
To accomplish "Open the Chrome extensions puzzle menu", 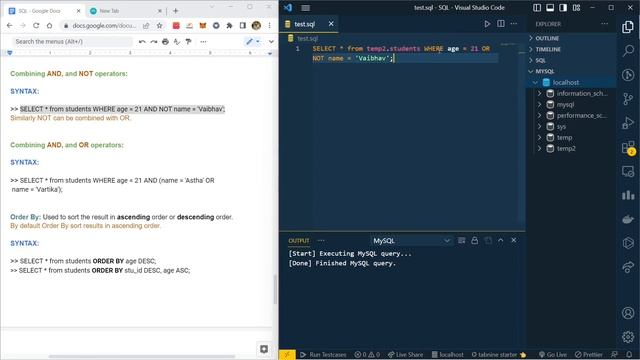I will pyautogui.click(x=229, y=25).
